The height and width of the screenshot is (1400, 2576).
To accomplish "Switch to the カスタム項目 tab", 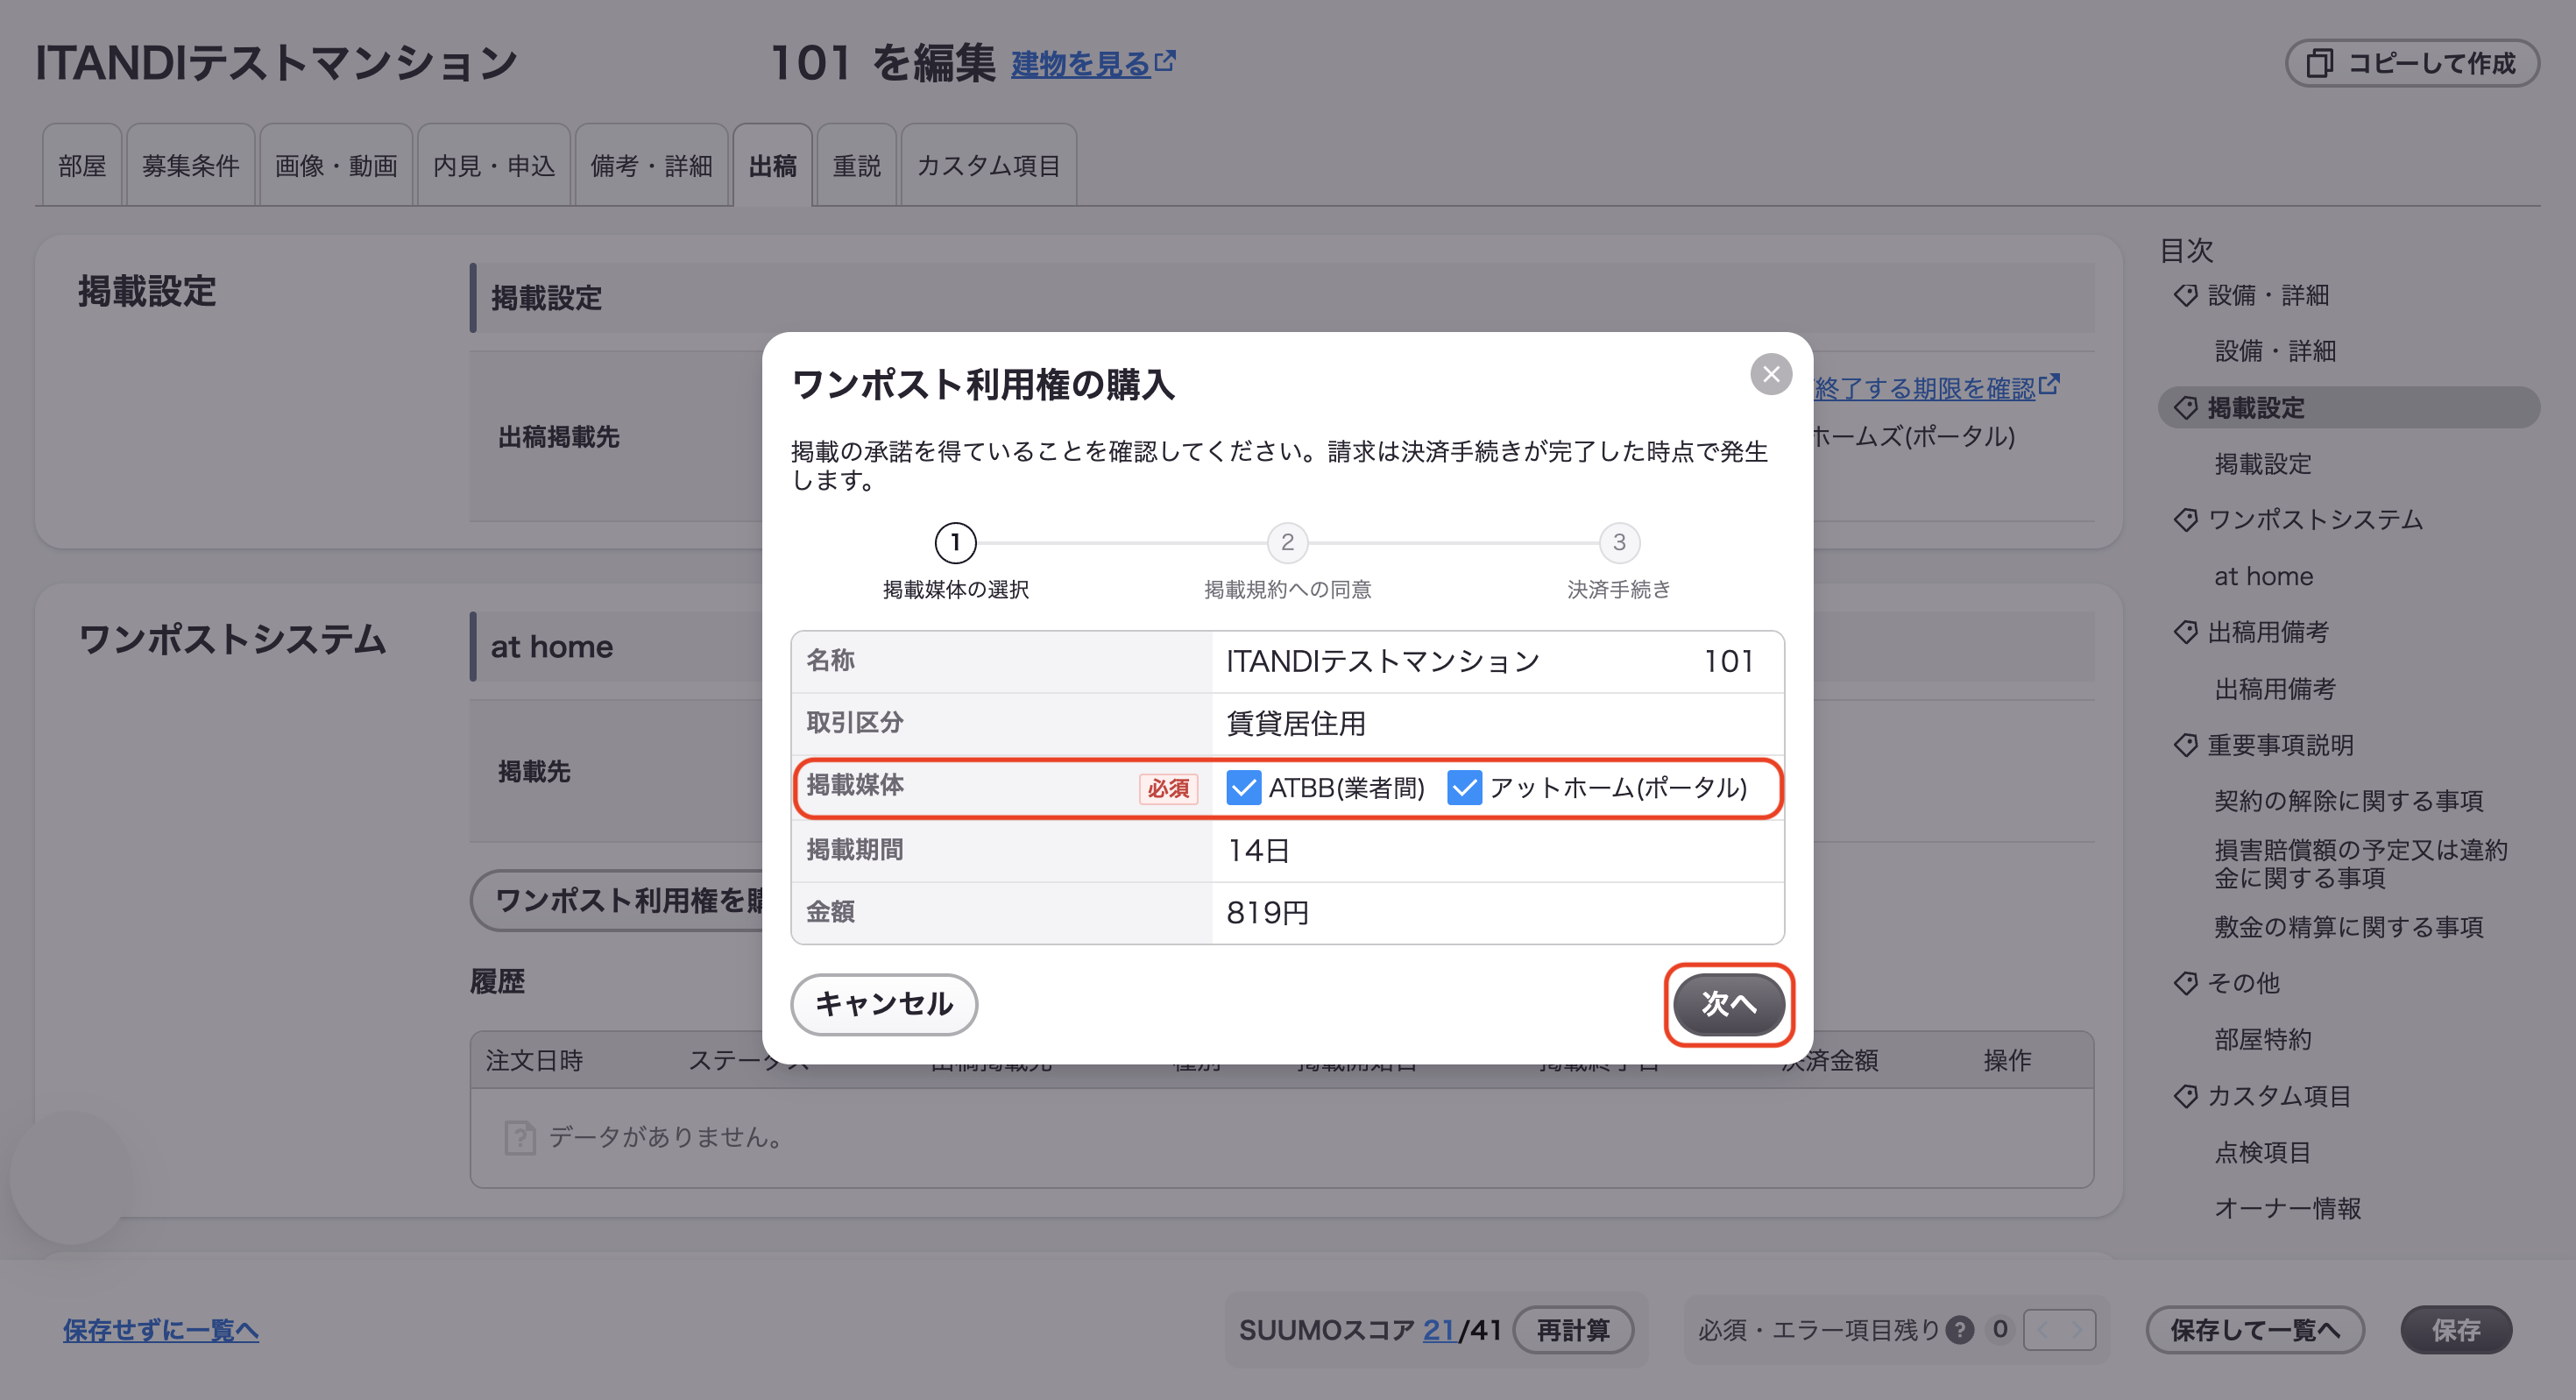I will click(x=988, y=165).
